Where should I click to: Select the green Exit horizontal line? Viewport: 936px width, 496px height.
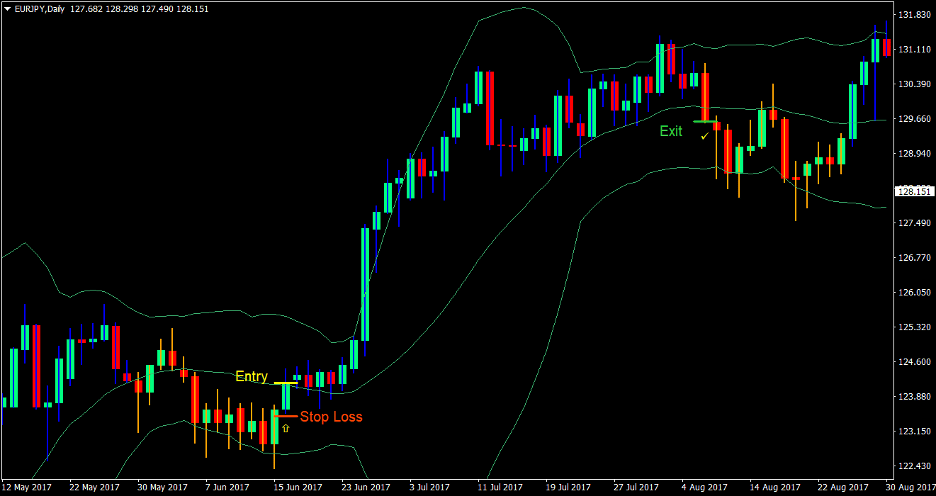(705, 121)
